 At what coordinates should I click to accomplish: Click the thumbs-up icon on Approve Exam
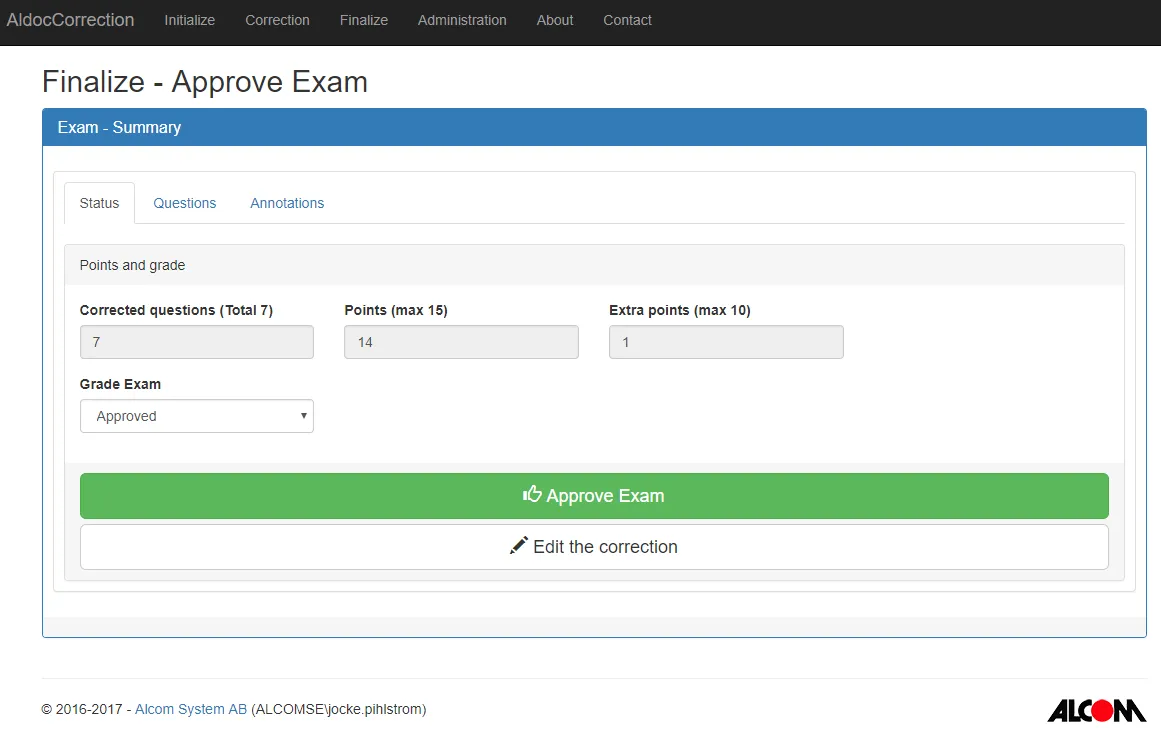pyautogui.click(x=532, y=494)
